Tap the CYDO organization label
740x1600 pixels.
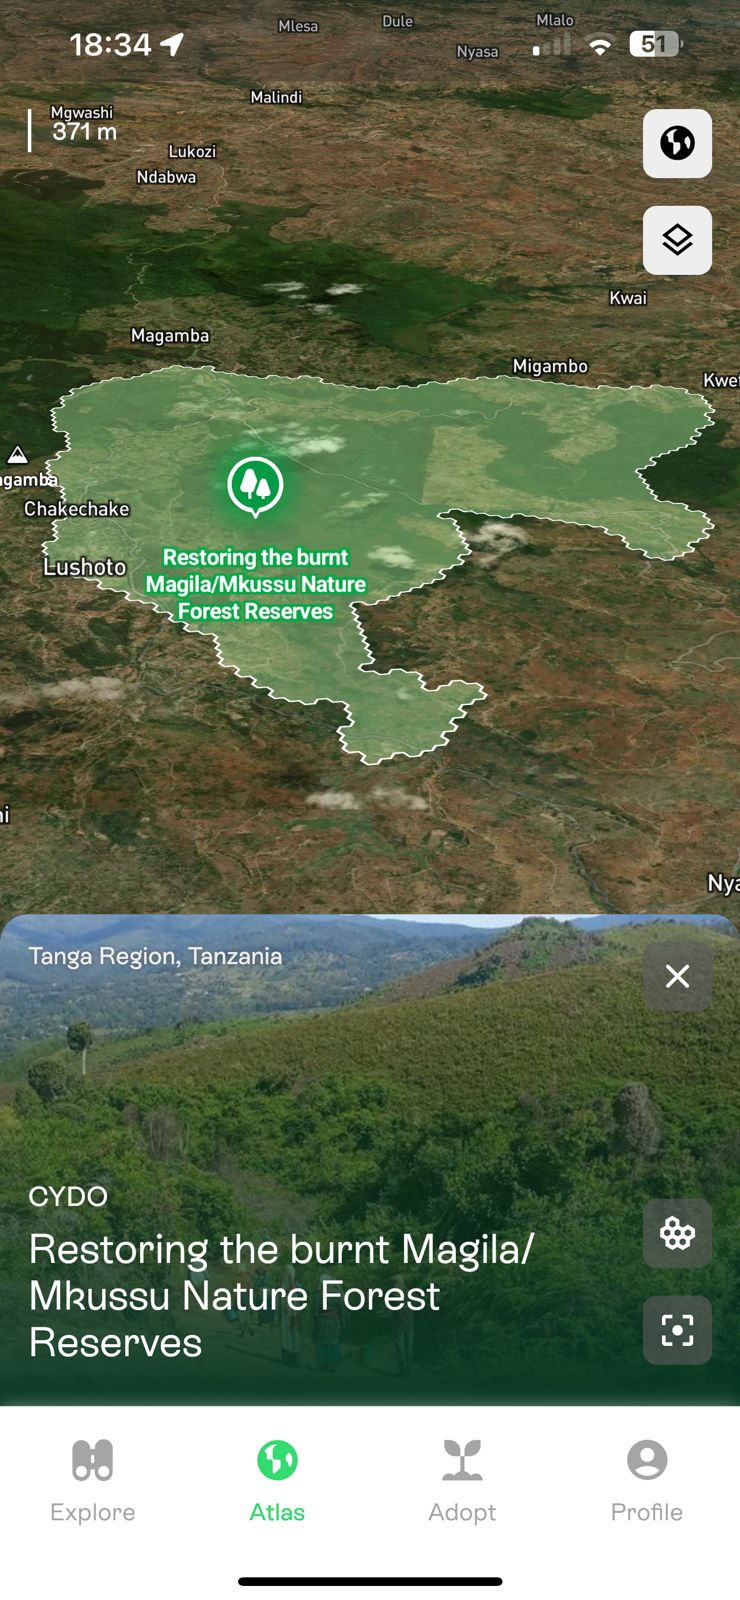tap(68, 1196)
